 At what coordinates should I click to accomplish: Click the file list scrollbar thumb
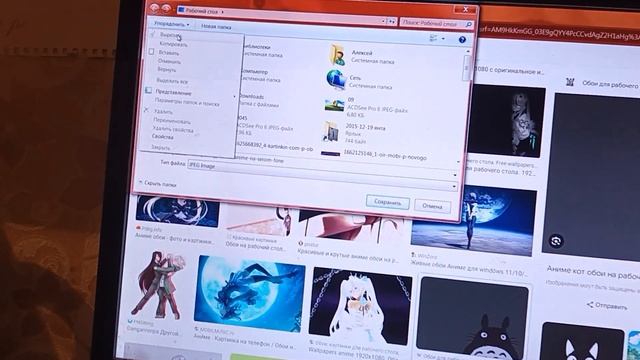[467, 69]
